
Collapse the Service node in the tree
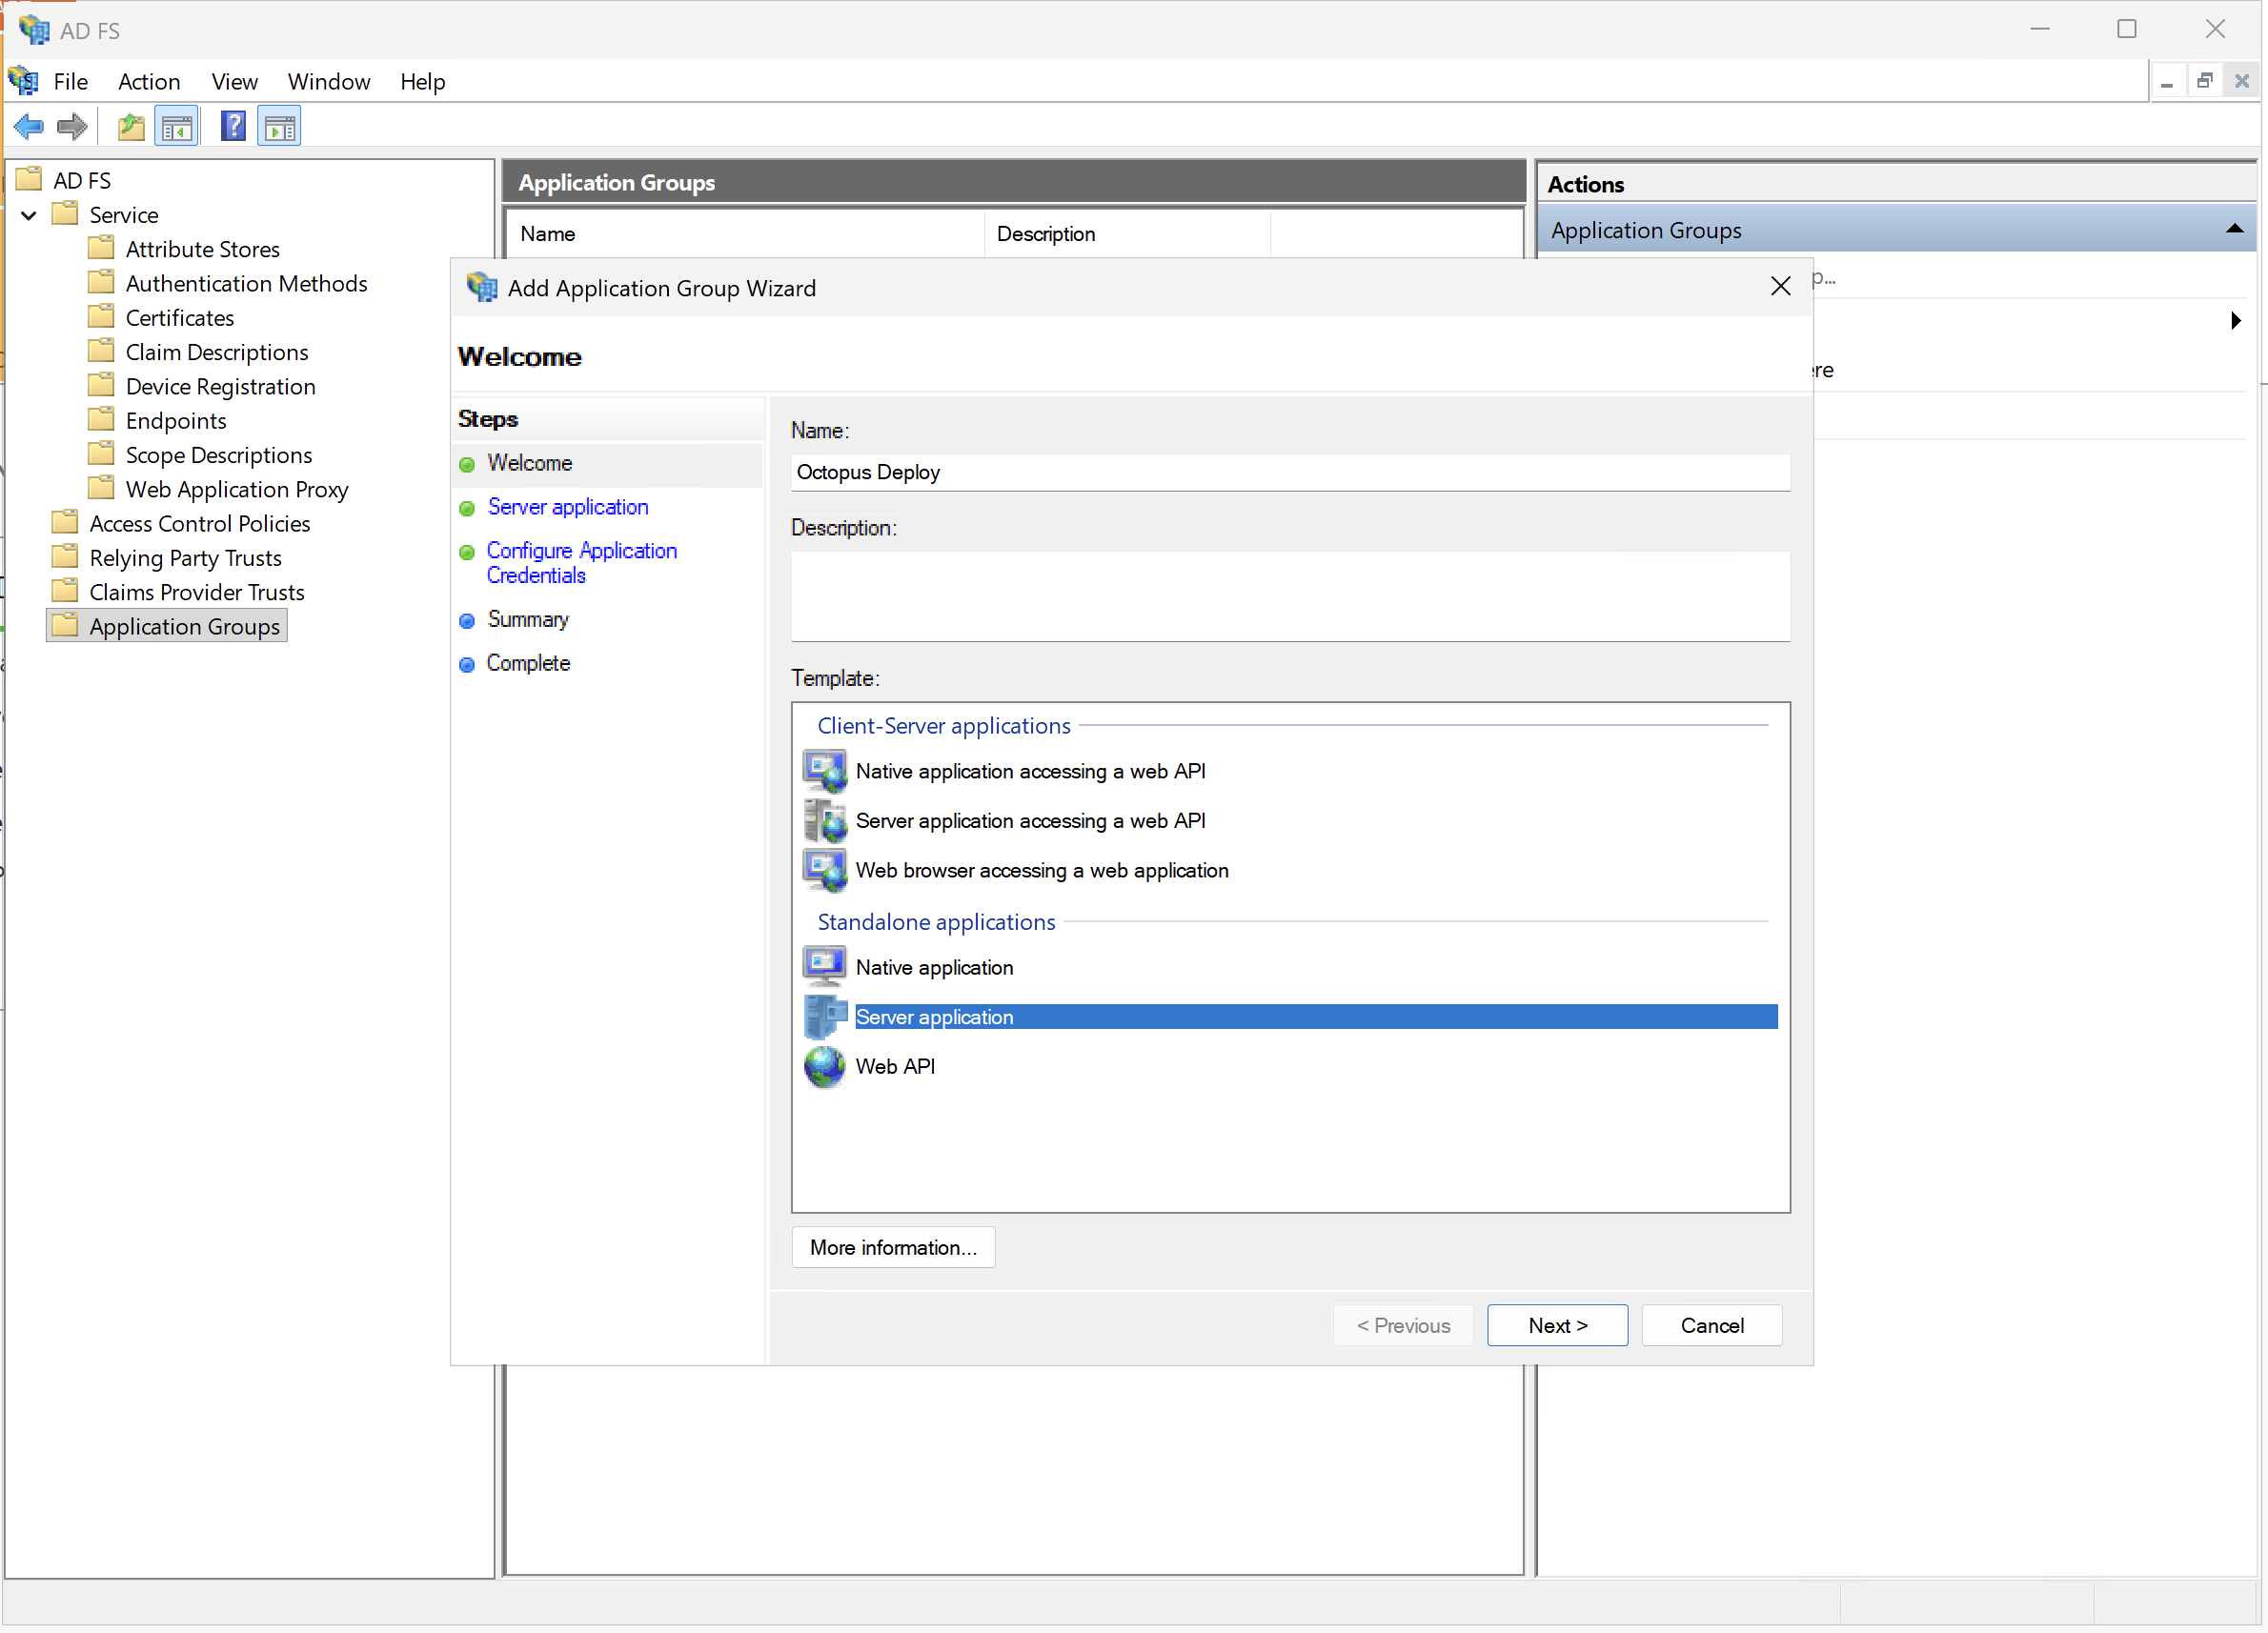click(x=28, y=214)
